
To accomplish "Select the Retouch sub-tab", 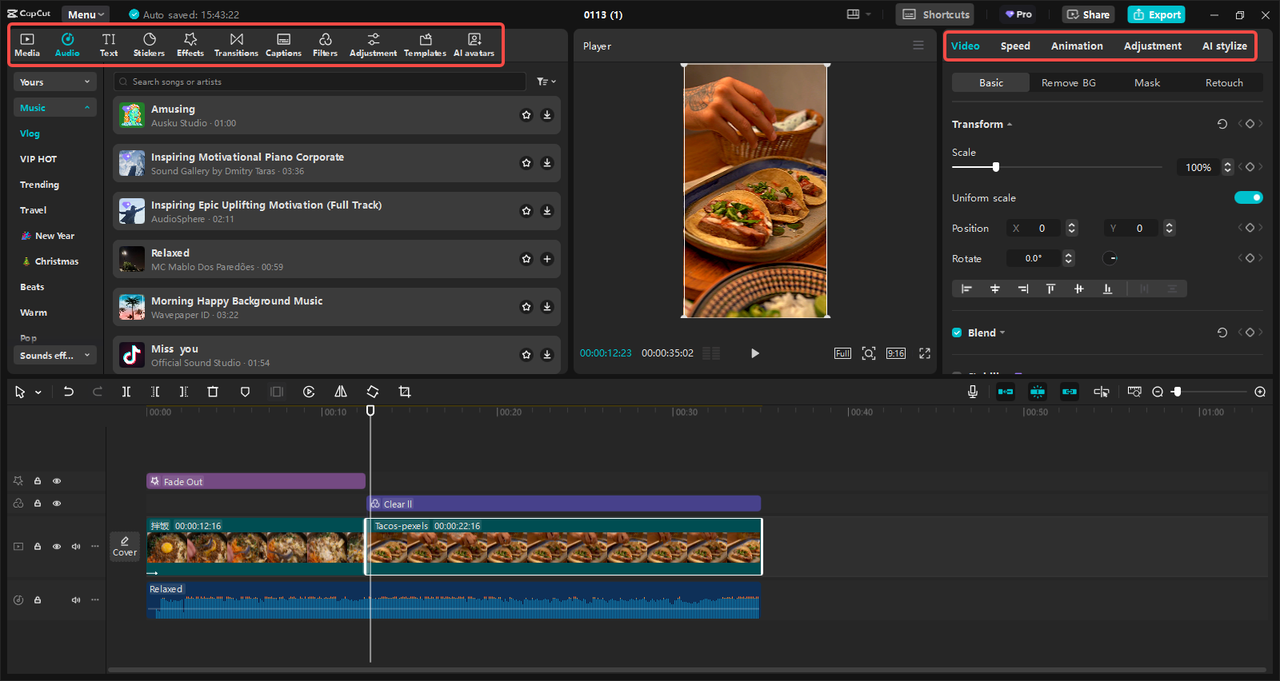I will point(1224,83).
